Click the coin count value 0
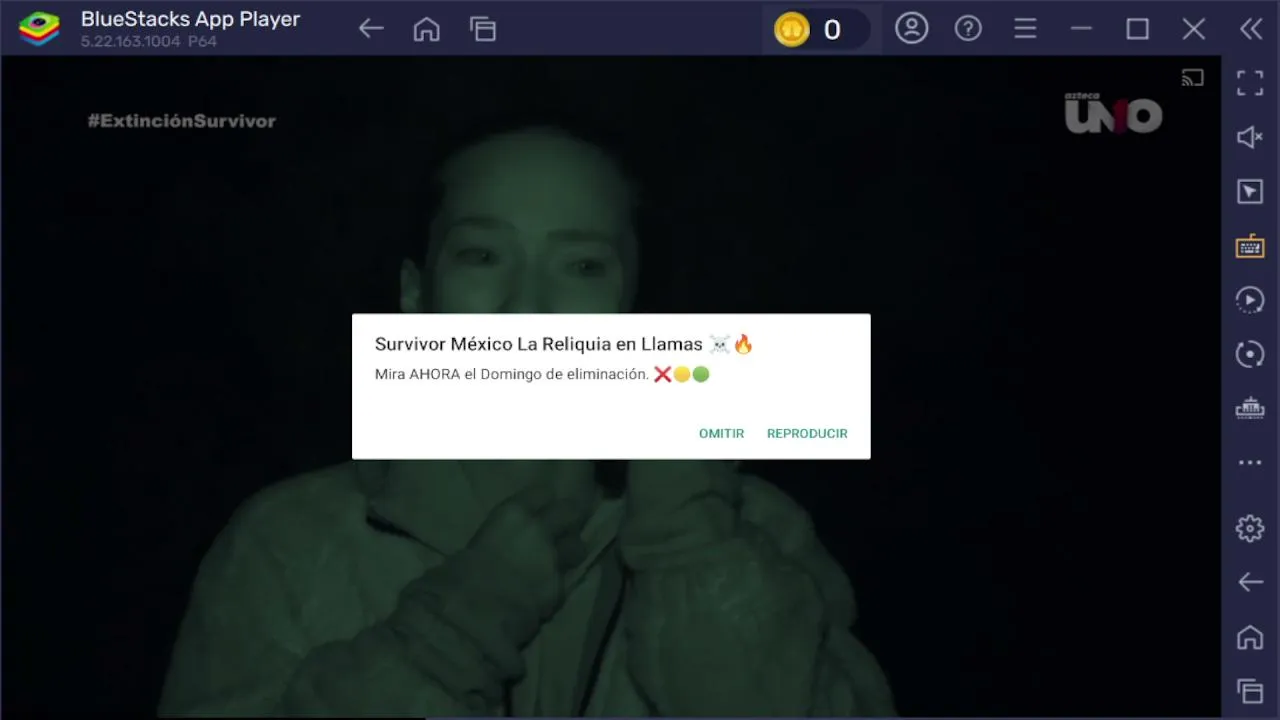 coord(832,30)
